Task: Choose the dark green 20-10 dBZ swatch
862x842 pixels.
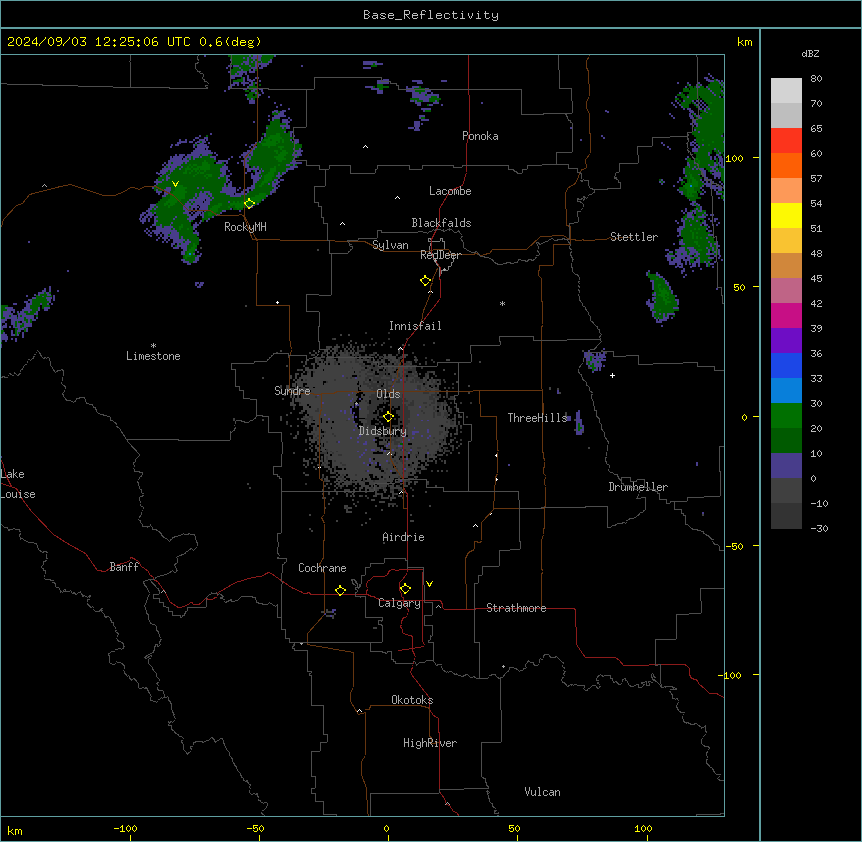Action: tap(786, 441)
